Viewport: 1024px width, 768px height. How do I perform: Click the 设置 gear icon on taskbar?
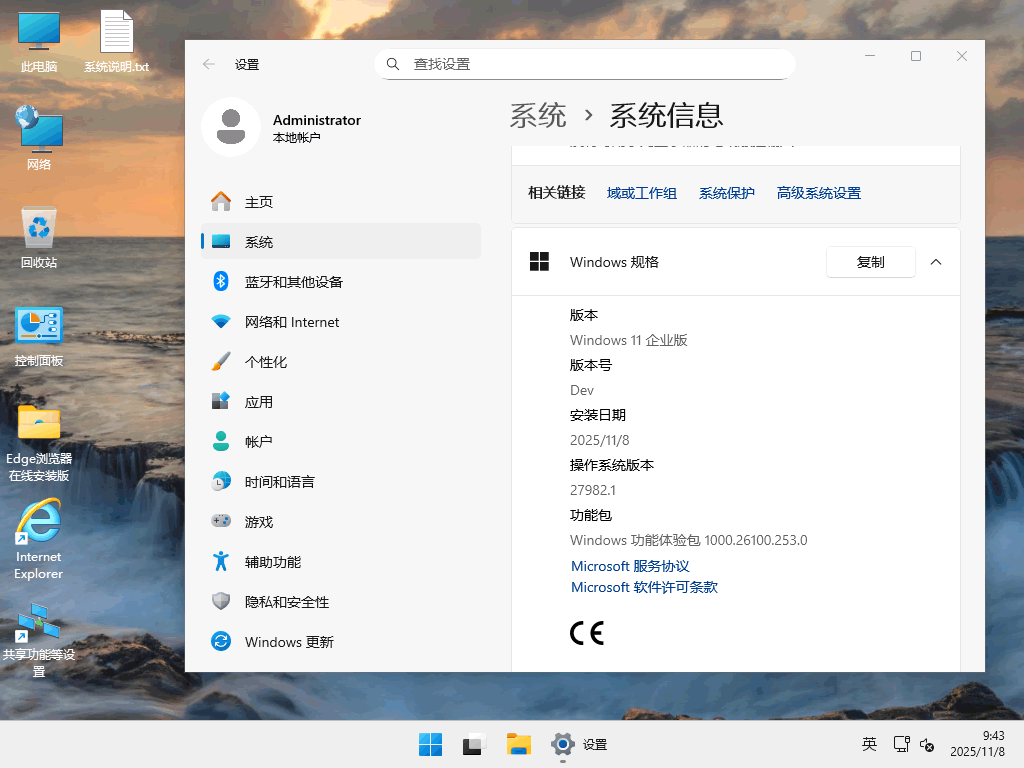[x=562, y=744]
